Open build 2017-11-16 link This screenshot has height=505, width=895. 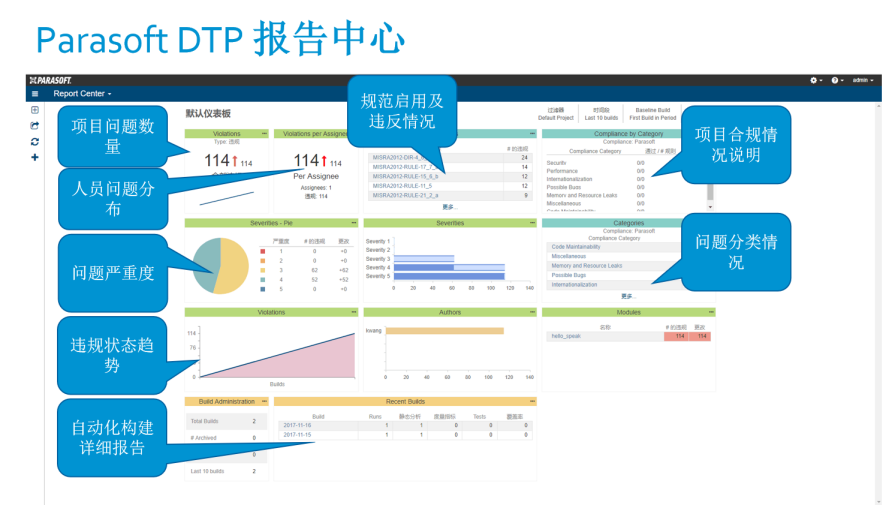coord(297,426)
